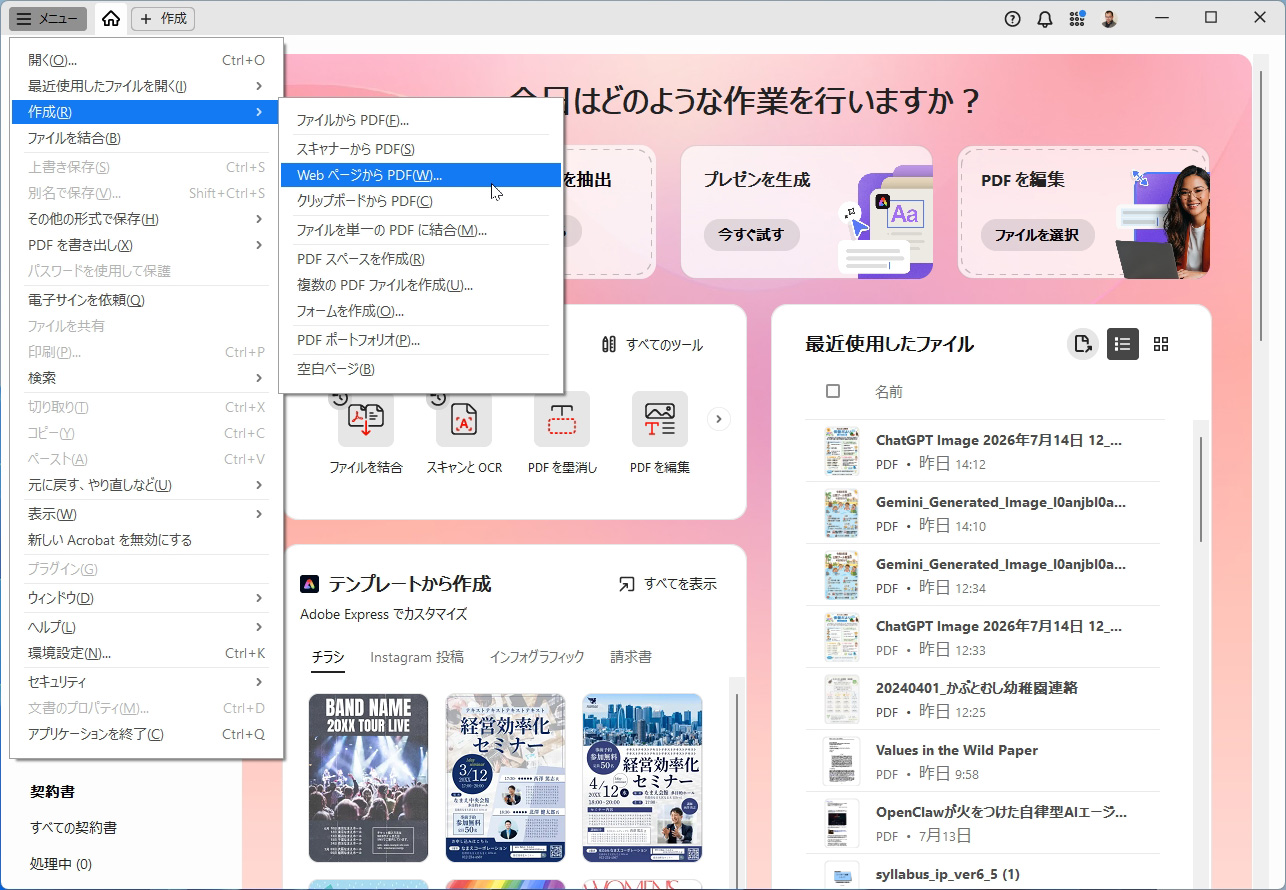Viewport: 1286px width, 890px height.
Task: Click the Adobe Express logo icon
Action: (310, 584)
